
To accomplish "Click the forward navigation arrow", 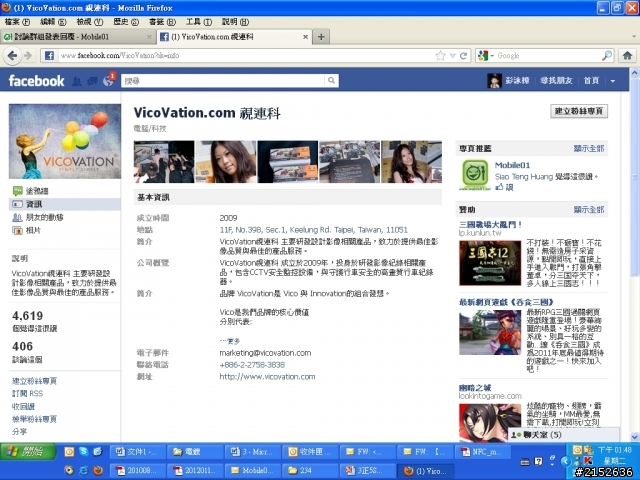I will click(x=28, y=56).
